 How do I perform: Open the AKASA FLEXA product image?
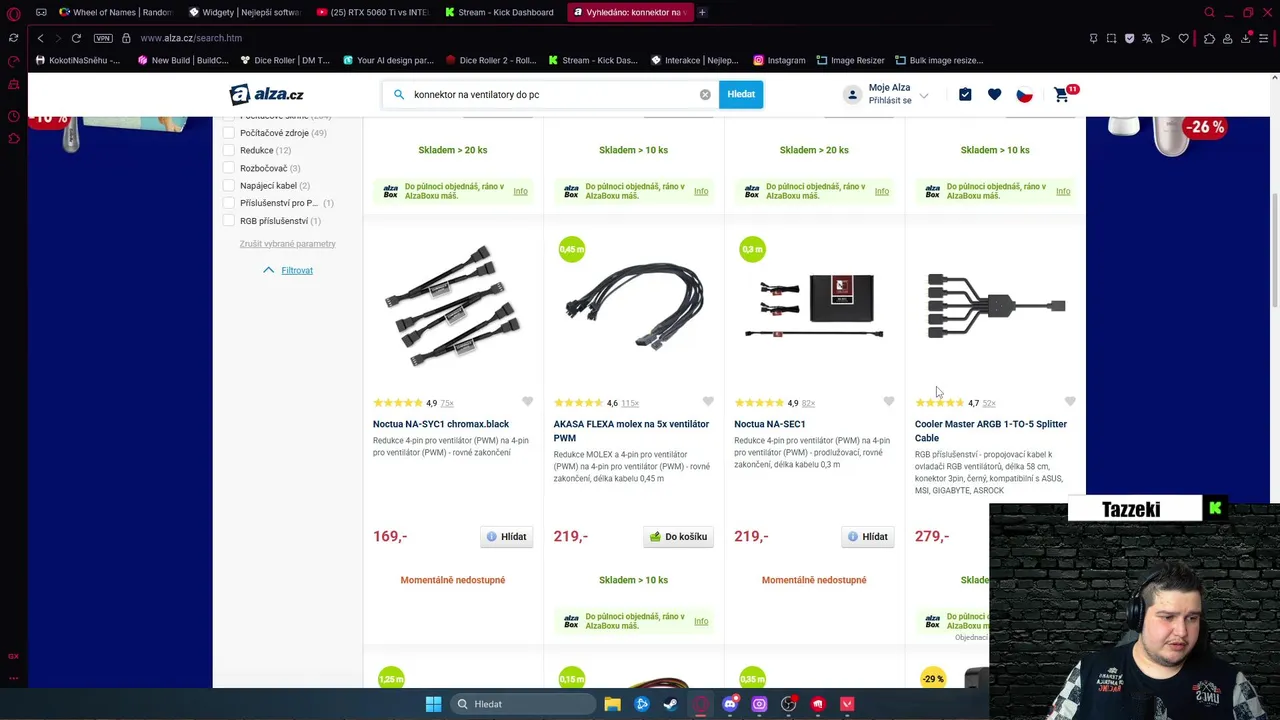(633, 306)
